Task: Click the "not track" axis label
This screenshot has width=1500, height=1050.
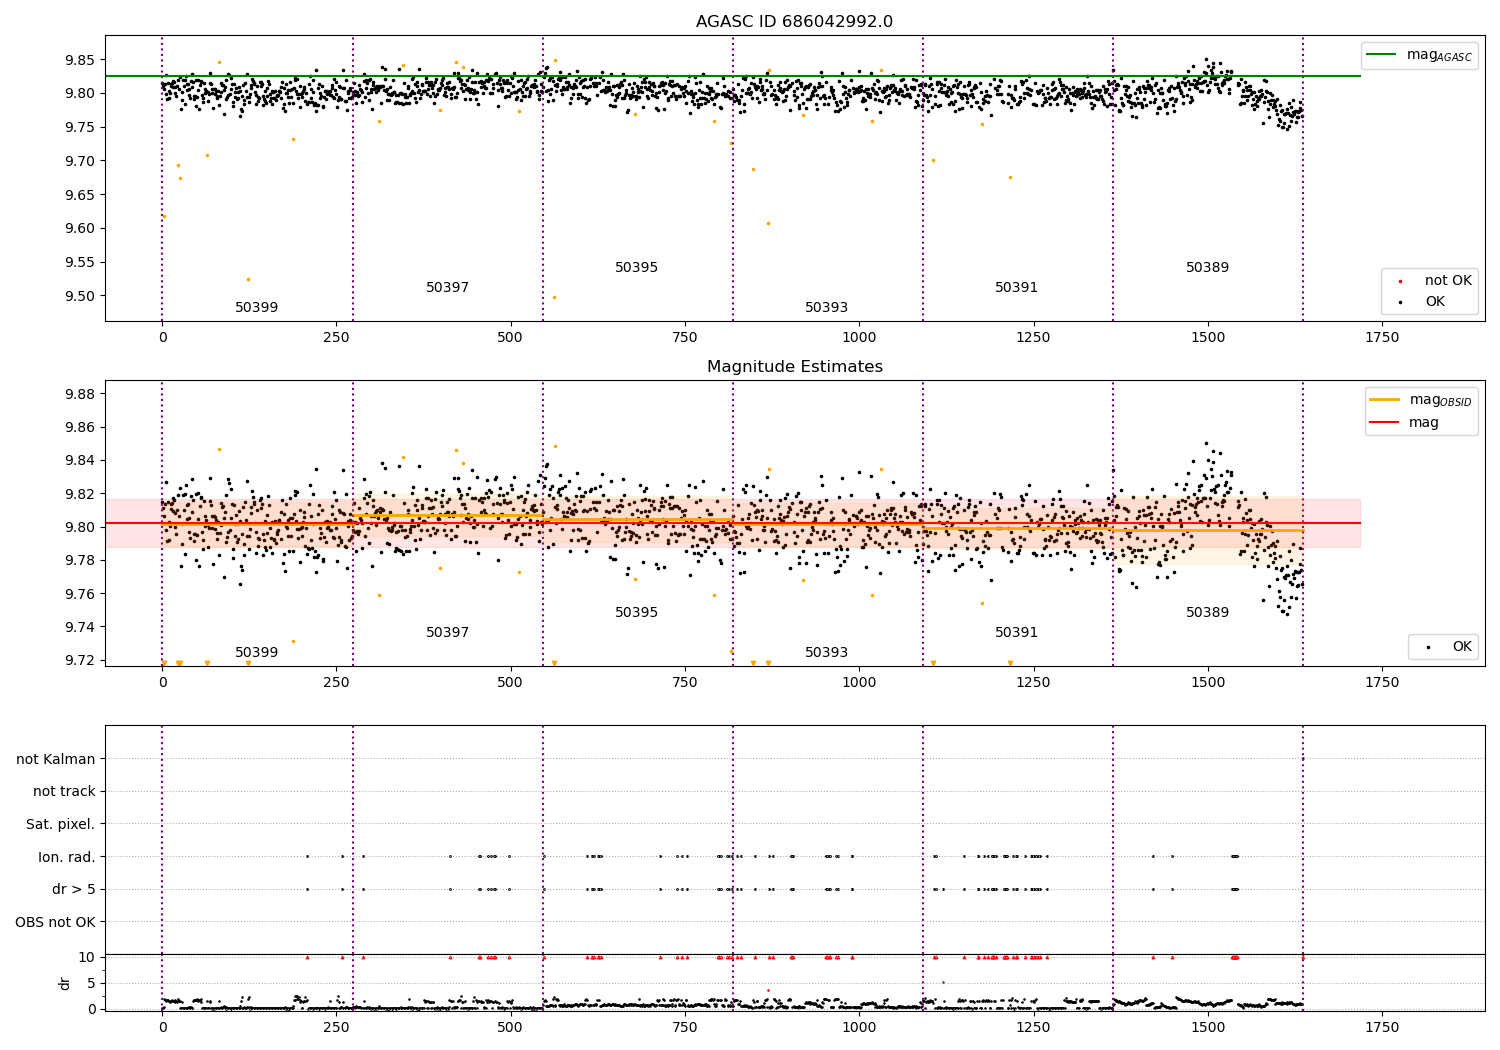Action: pyautogui.click(x=64, y=791)
